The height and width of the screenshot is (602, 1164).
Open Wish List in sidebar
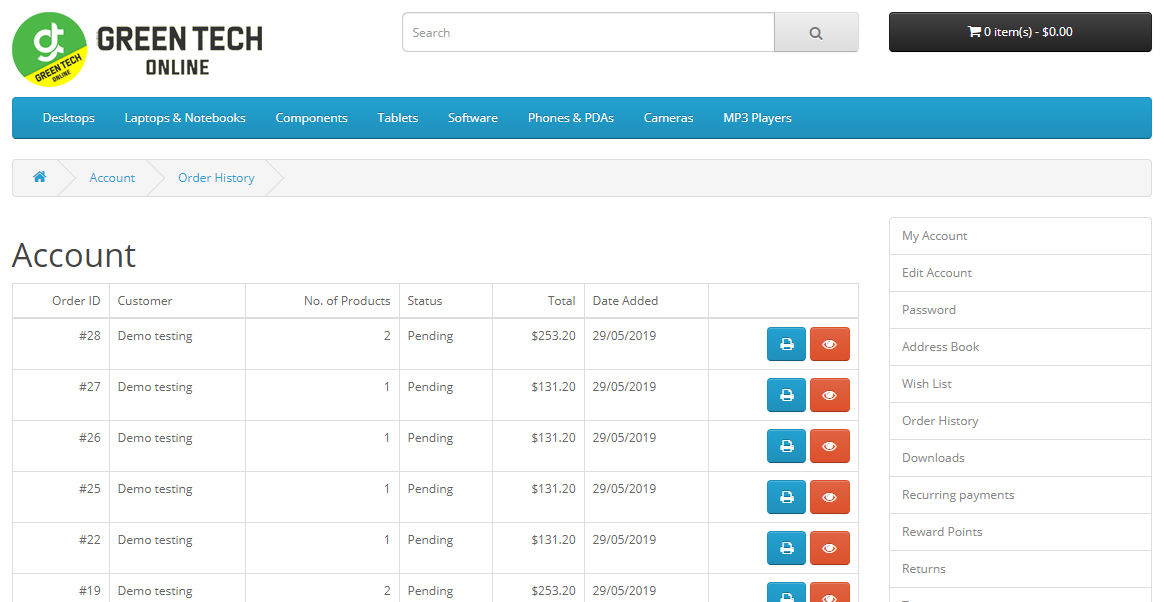tap(1020, 384)
